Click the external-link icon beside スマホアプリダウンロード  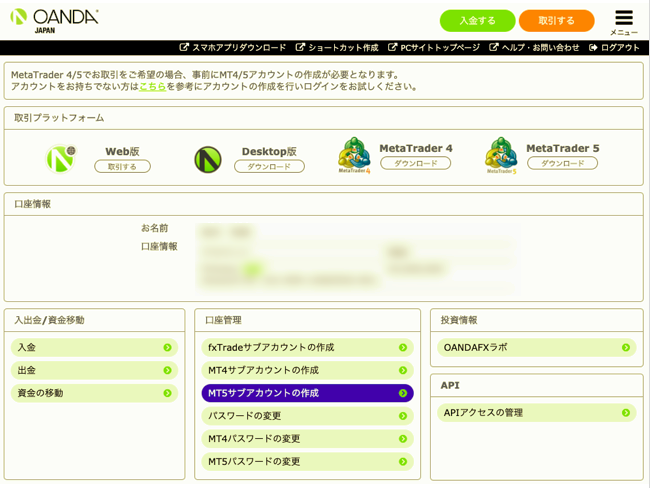coord(184,47)
